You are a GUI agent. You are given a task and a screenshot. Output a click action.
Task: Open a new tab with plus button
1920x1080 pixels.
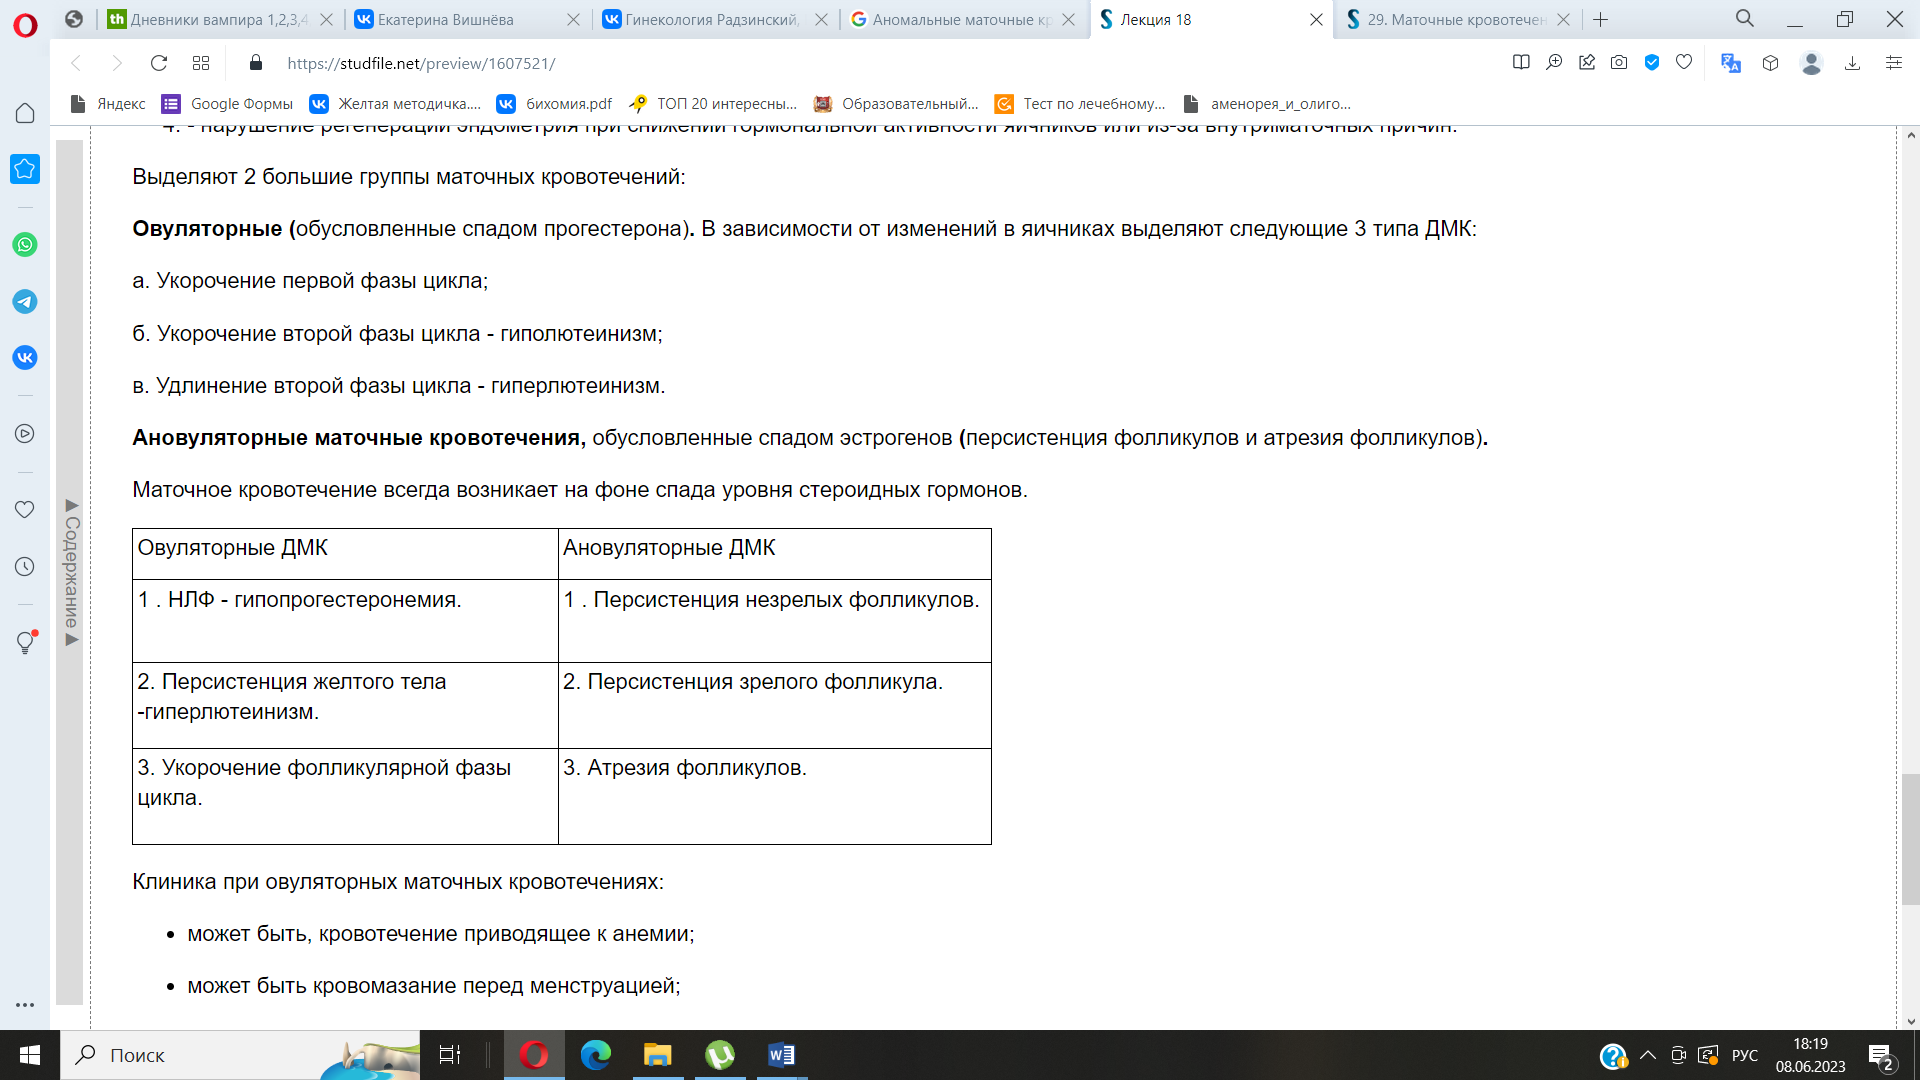[x=1600, y=19]
